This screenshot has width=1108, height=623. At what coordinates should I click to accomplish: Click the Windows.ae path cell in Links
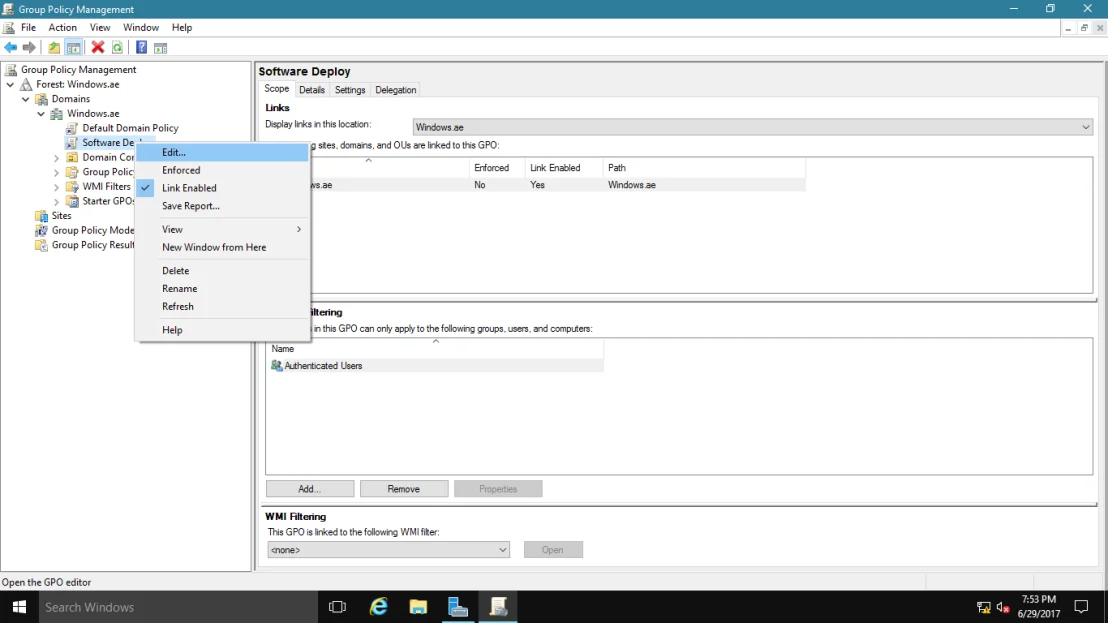pyautogui.click(x=632, y=185)
